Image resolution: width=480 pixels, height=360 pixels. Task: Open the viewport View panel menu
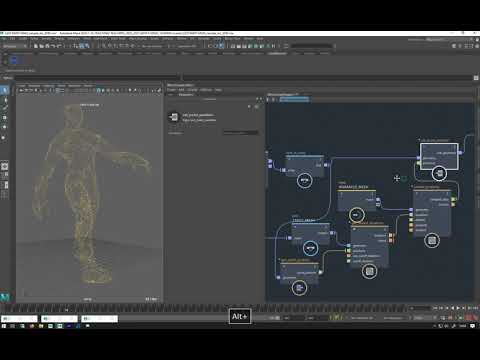click(22, 86)
